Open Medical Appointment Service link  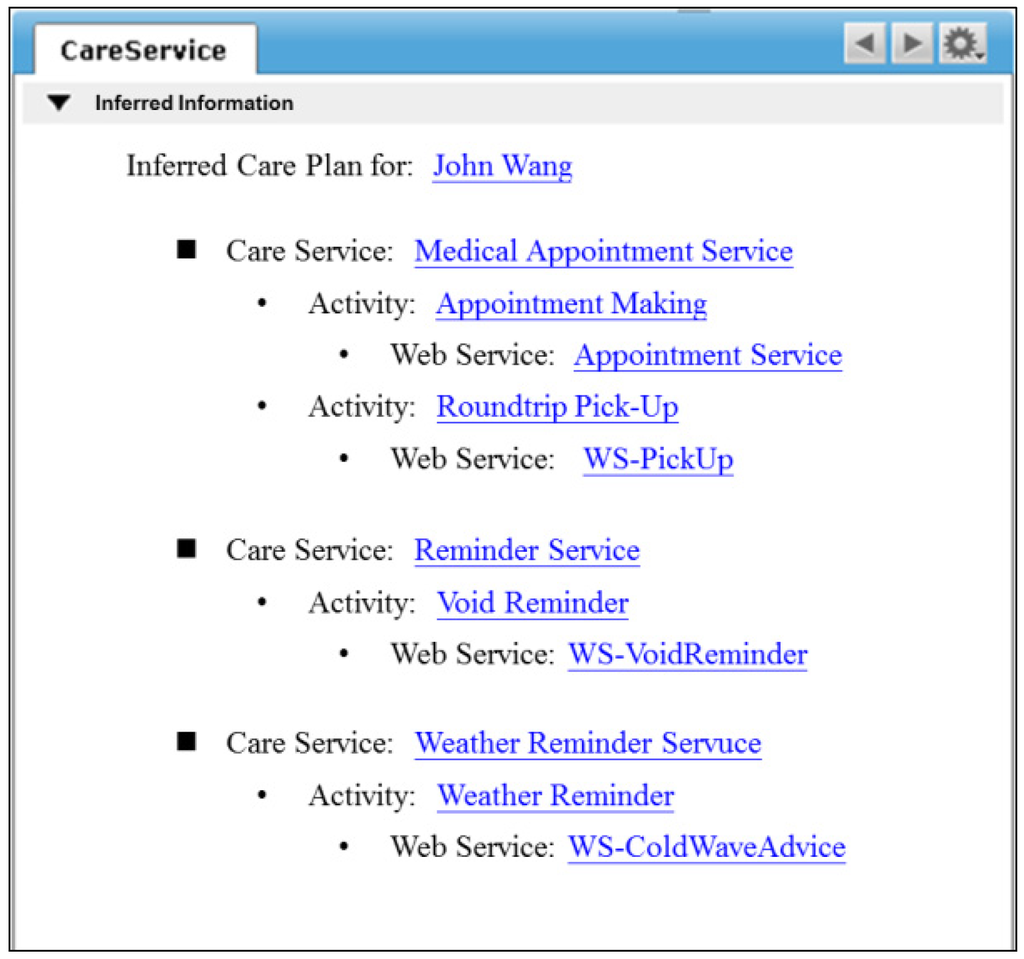[x=603, y=252]
